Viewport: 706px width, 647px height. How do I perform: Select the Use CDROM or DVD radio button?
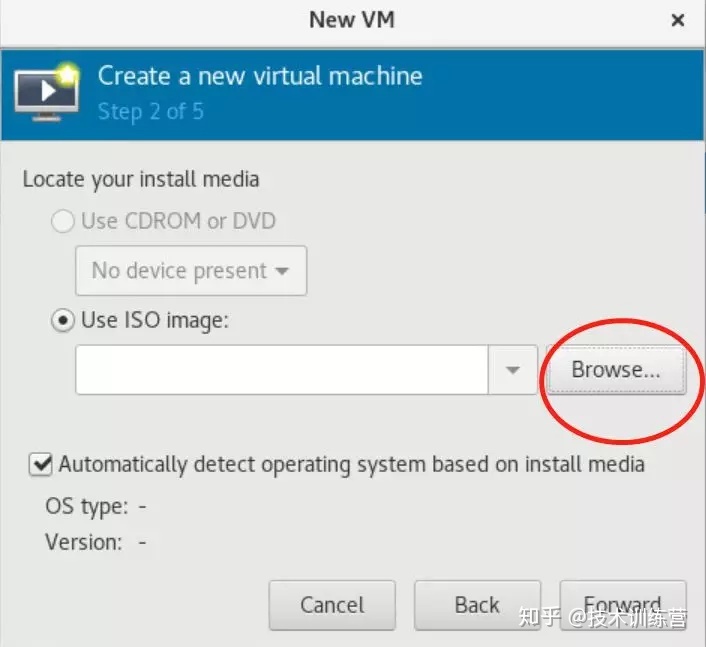(63, 221)
